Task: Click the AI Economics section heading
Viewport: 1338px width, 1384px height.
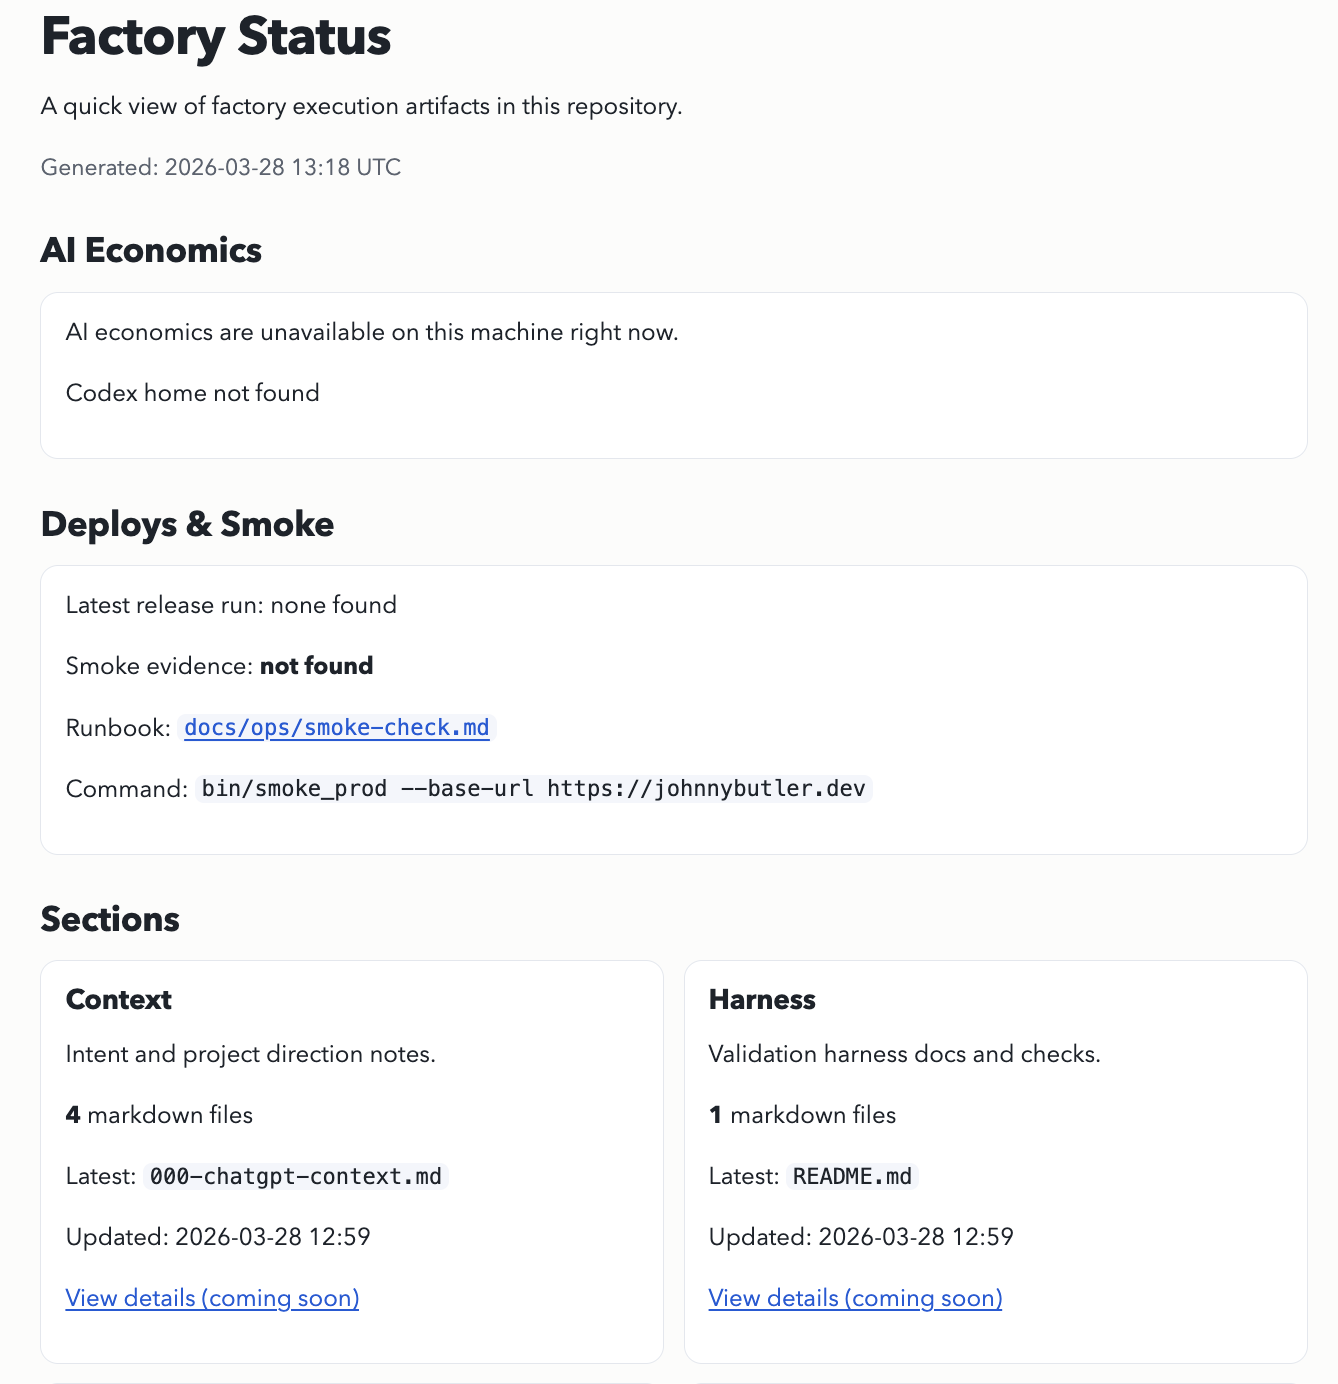Action: [x=151, y=251]
